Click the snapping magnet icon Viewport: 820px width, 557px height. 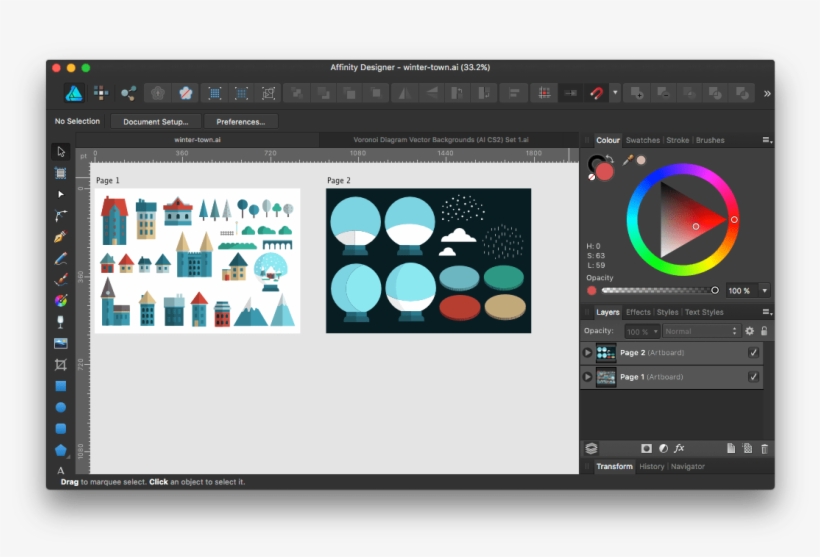point(596,93)
